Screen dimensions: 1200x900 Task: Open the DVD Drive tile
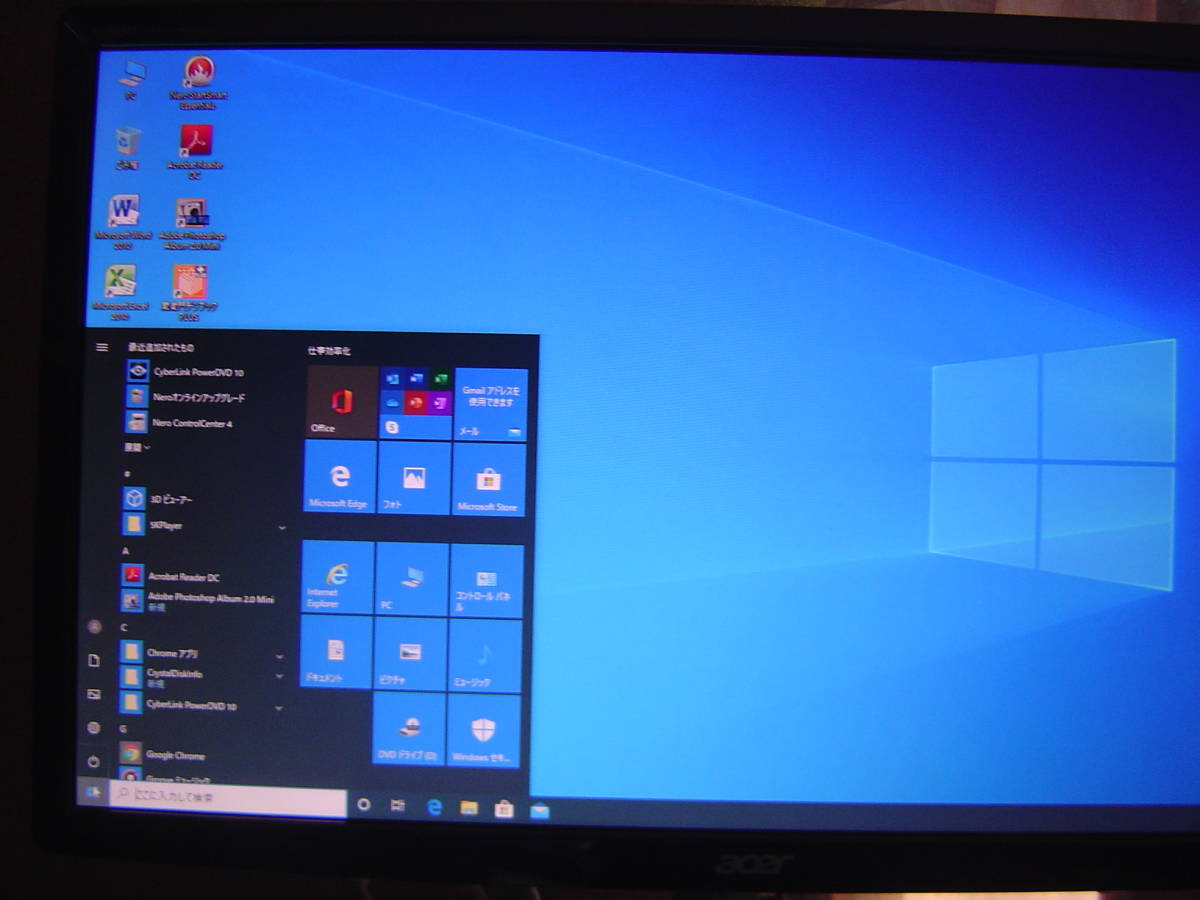tap(408, 729)
